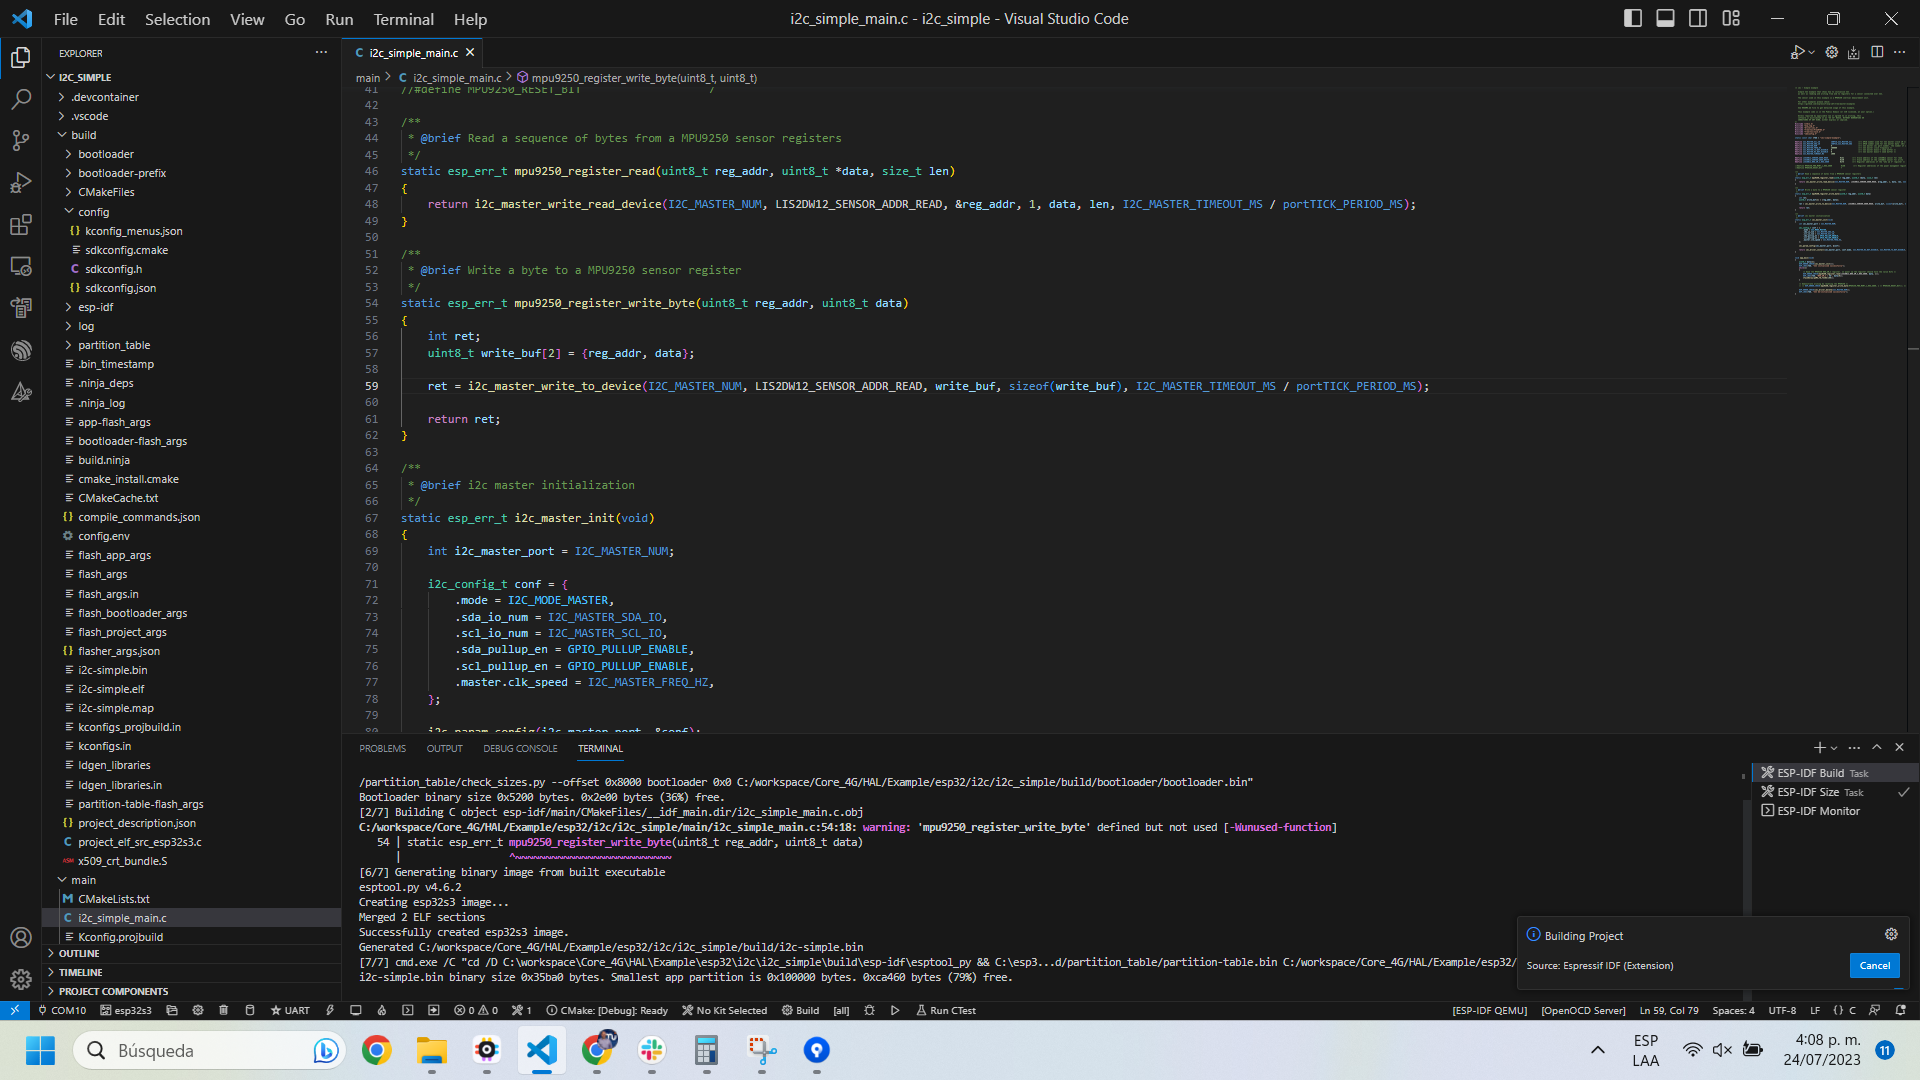Open the Extensions view in activity bar
The image size is (1920, 1080).
(x=21, y=225)
